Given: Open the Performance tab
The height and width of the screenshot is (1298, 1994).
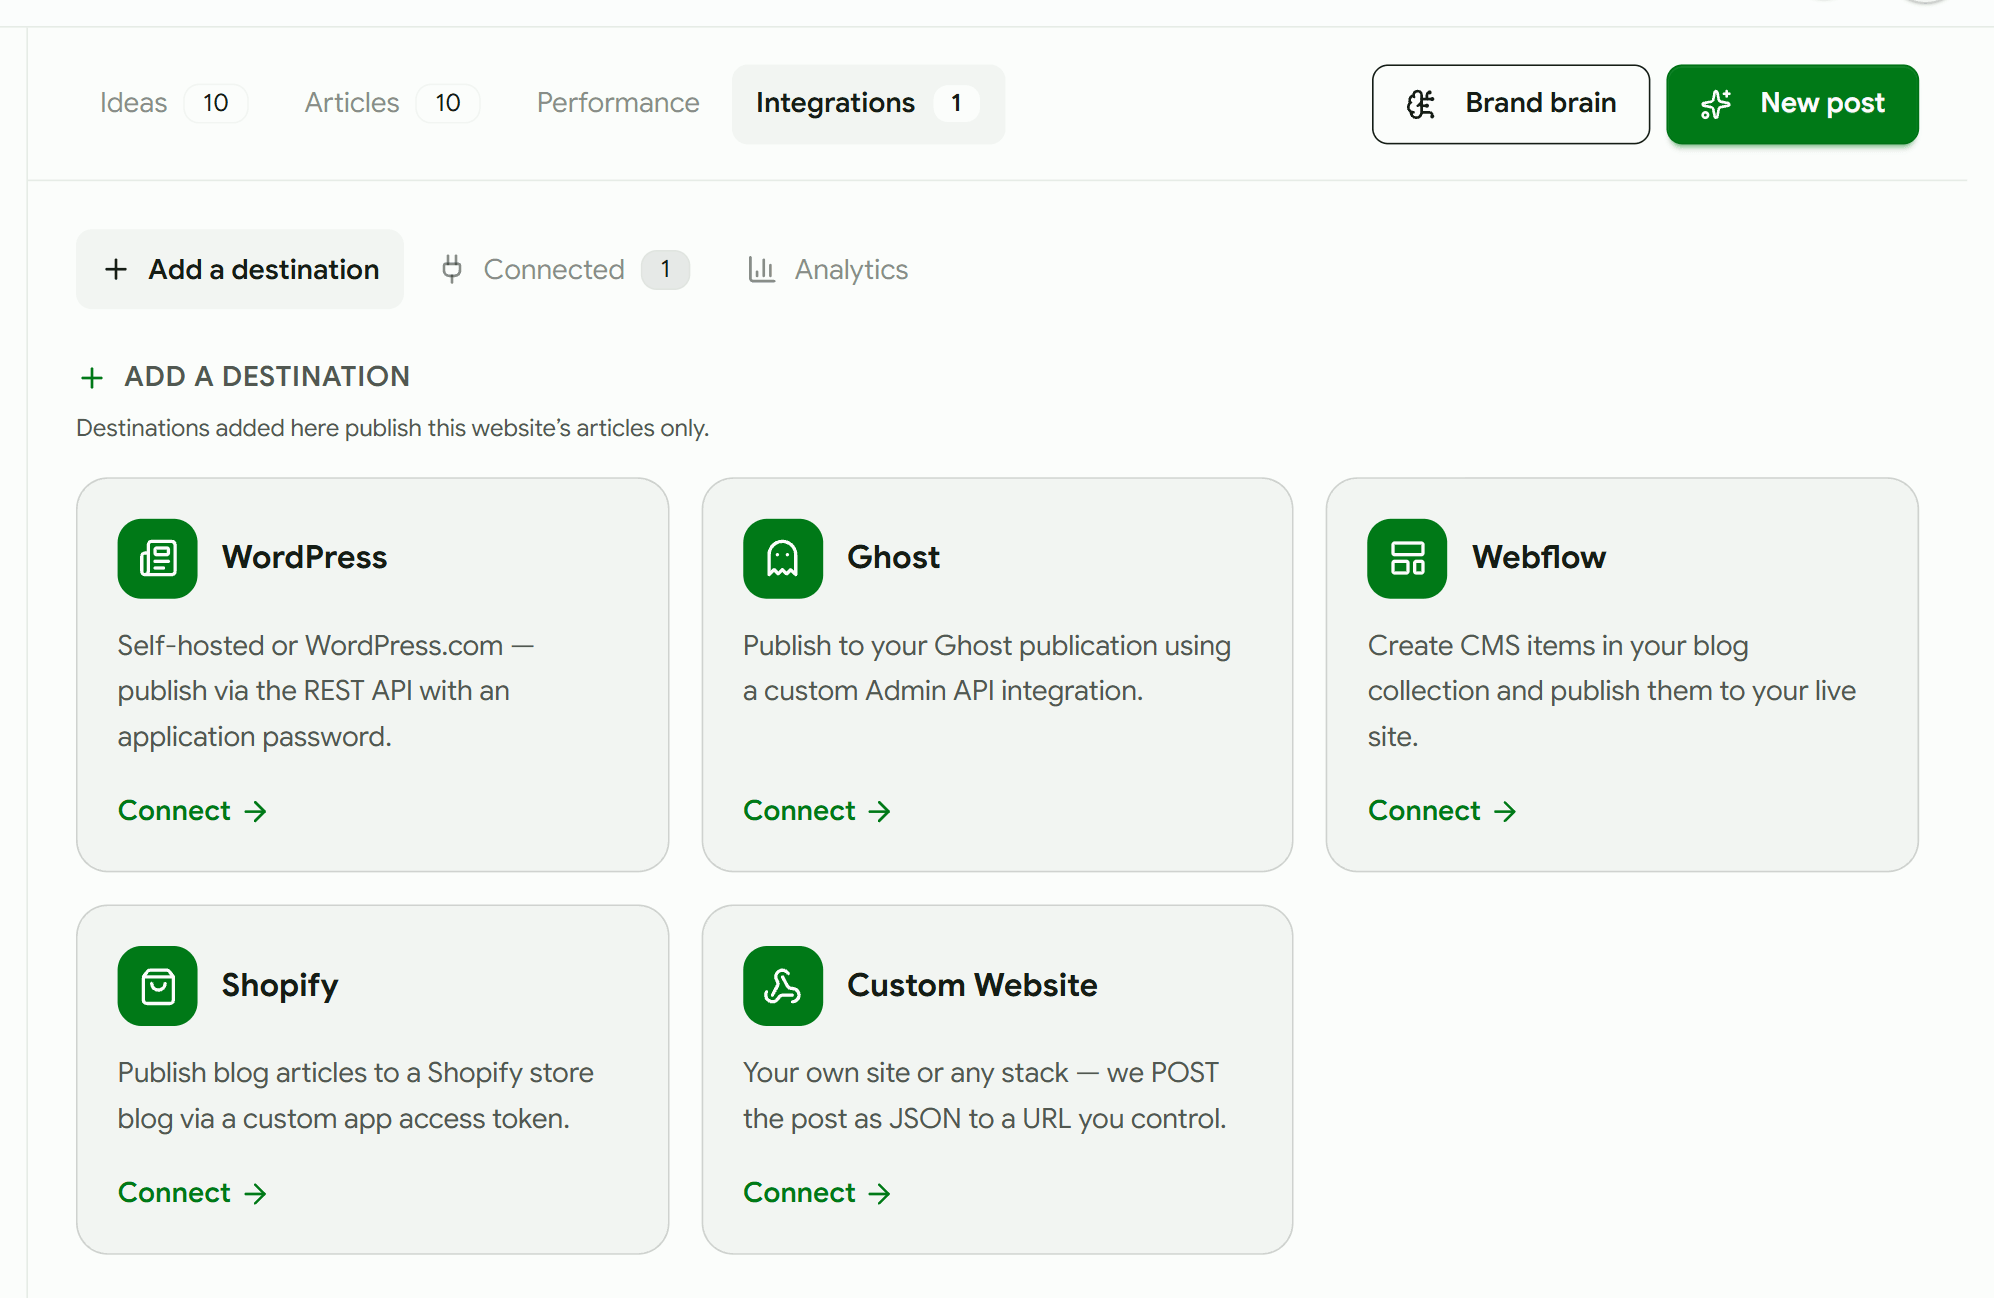Looking at the screenshot, I should click(x=618, y=103).
